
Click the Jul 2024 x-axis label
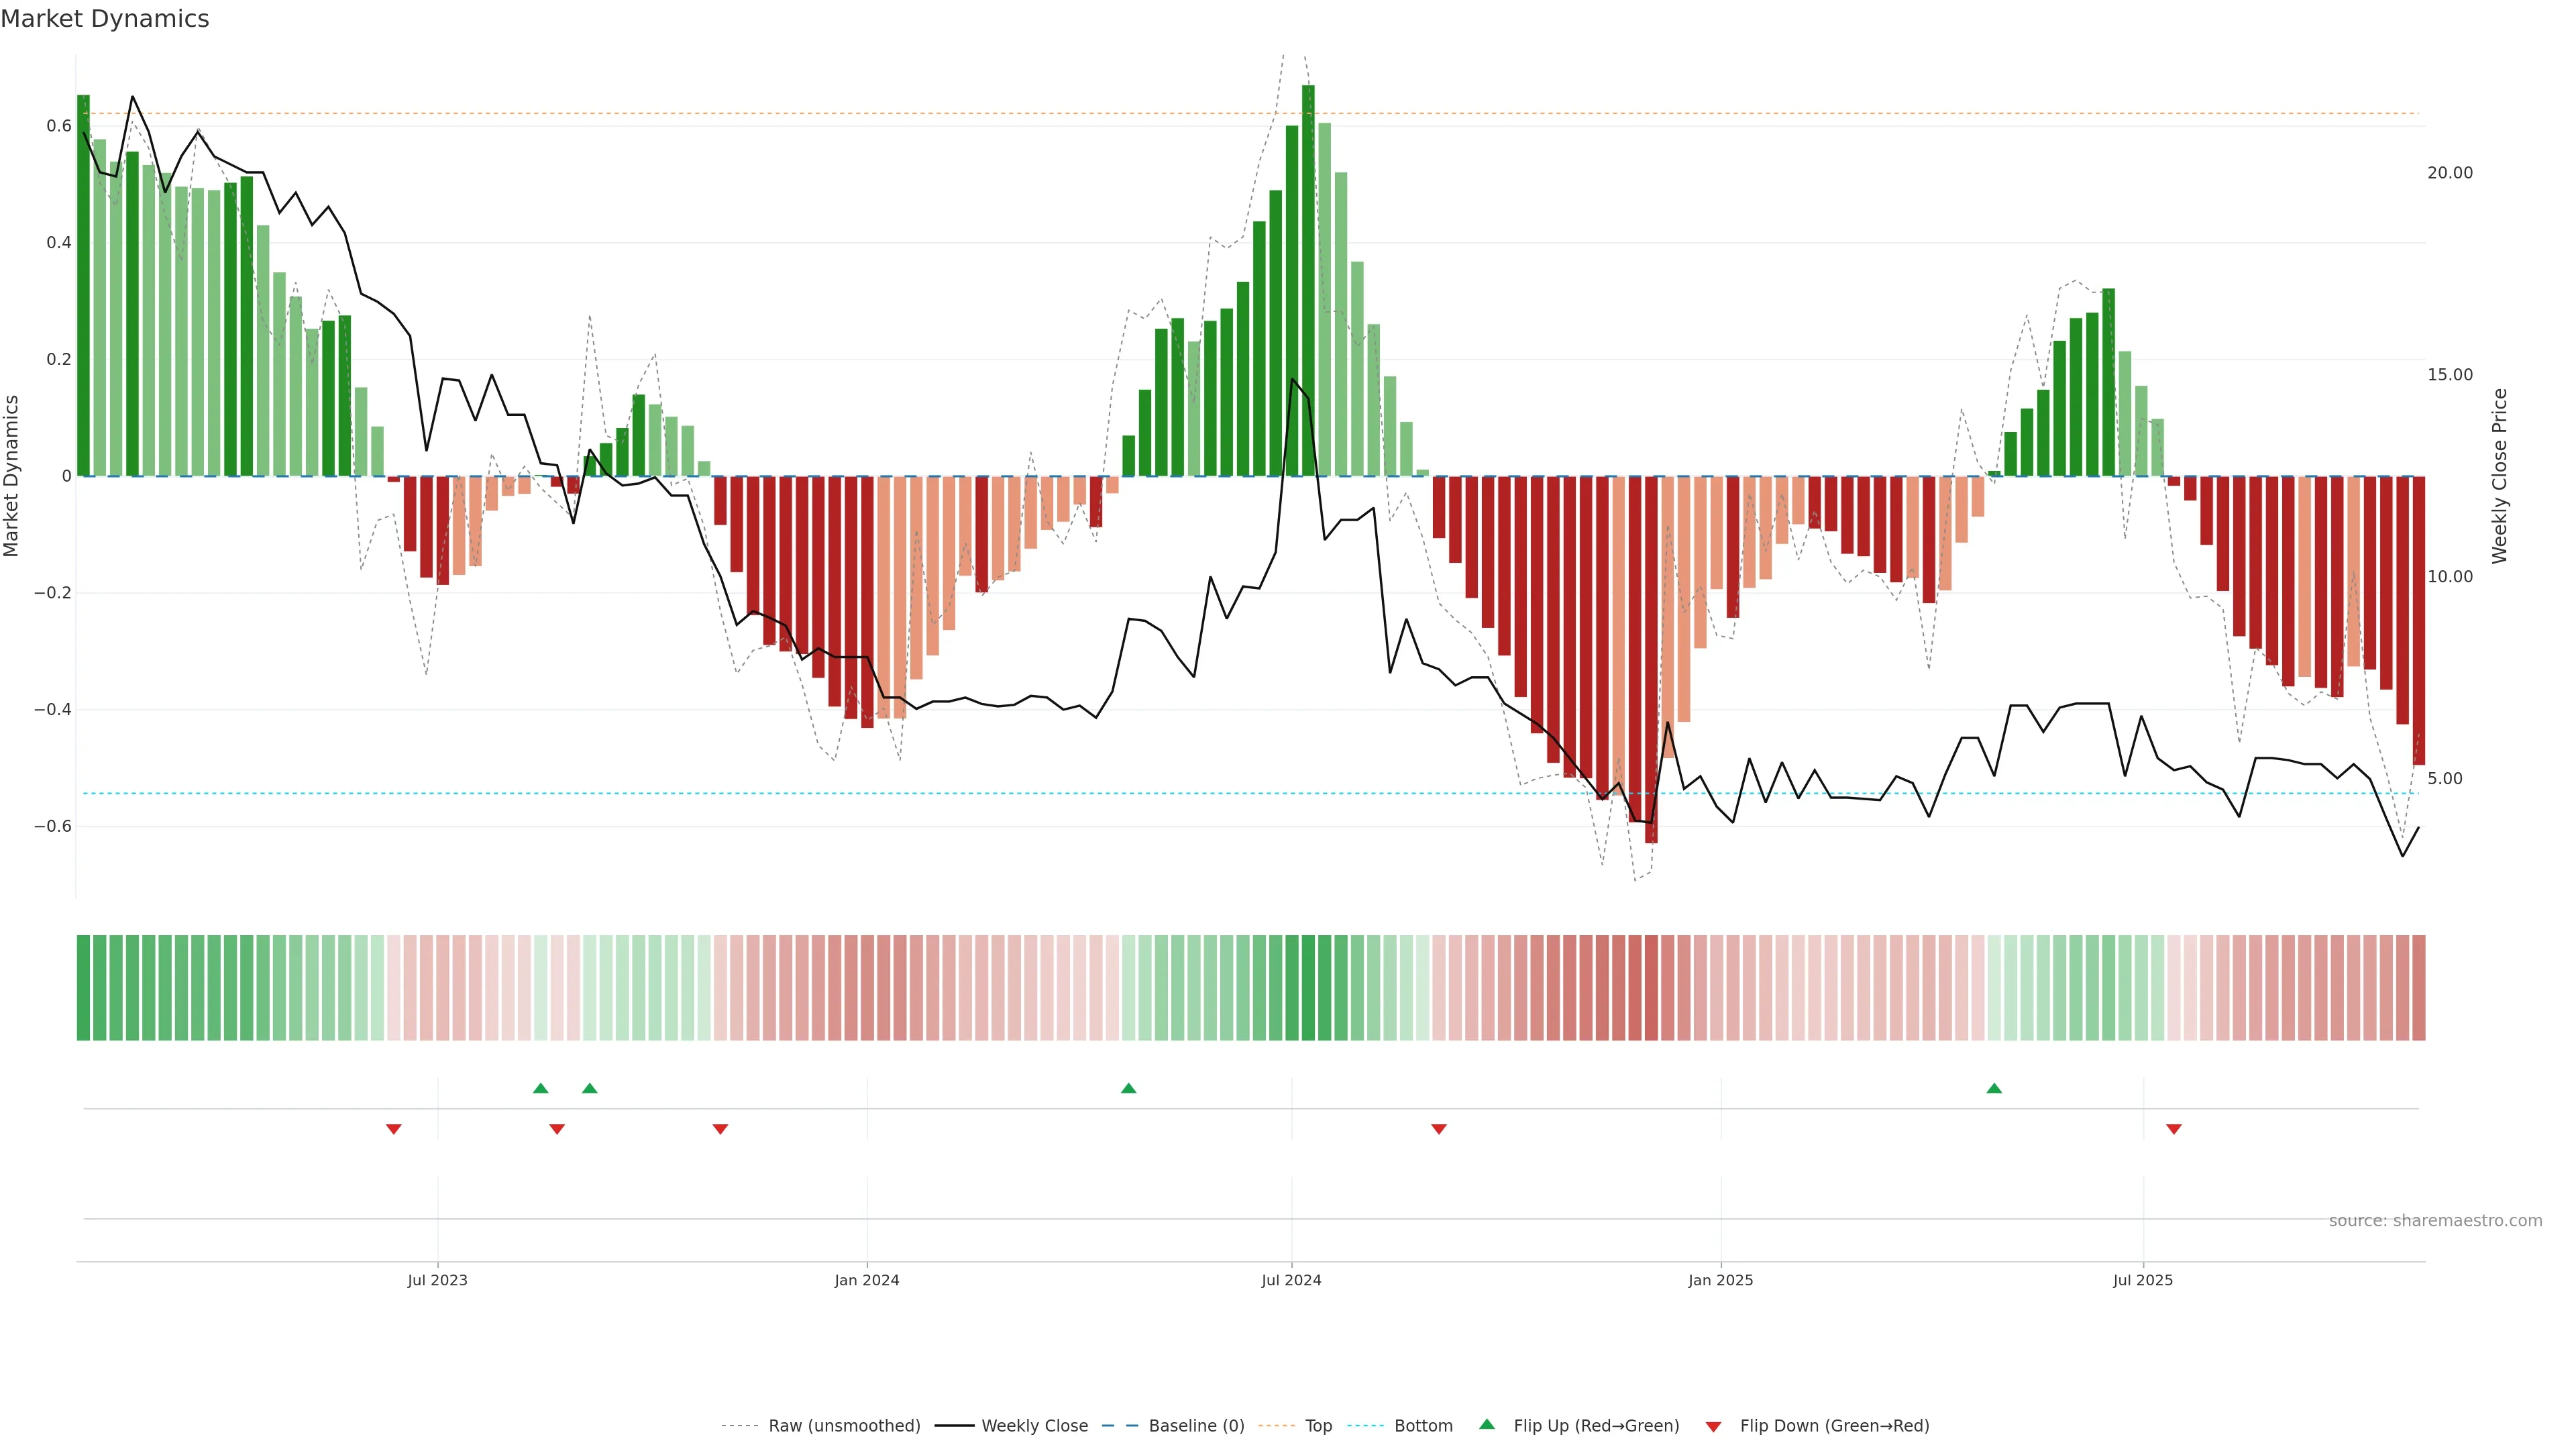click(x=1291, y=1280)
